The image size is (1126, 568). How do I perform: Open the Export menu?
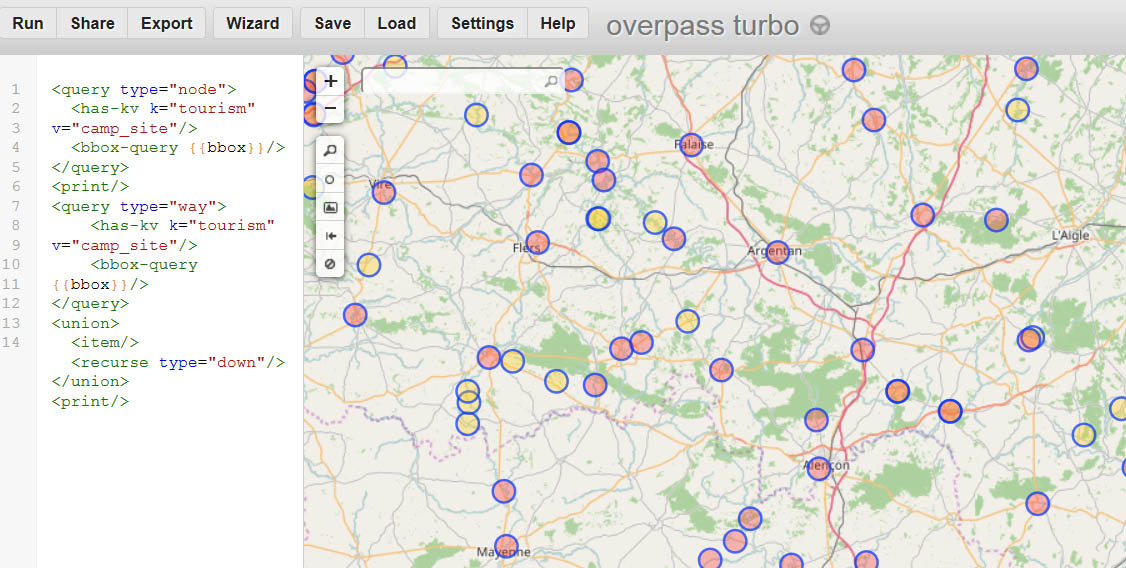pos(166,23)
